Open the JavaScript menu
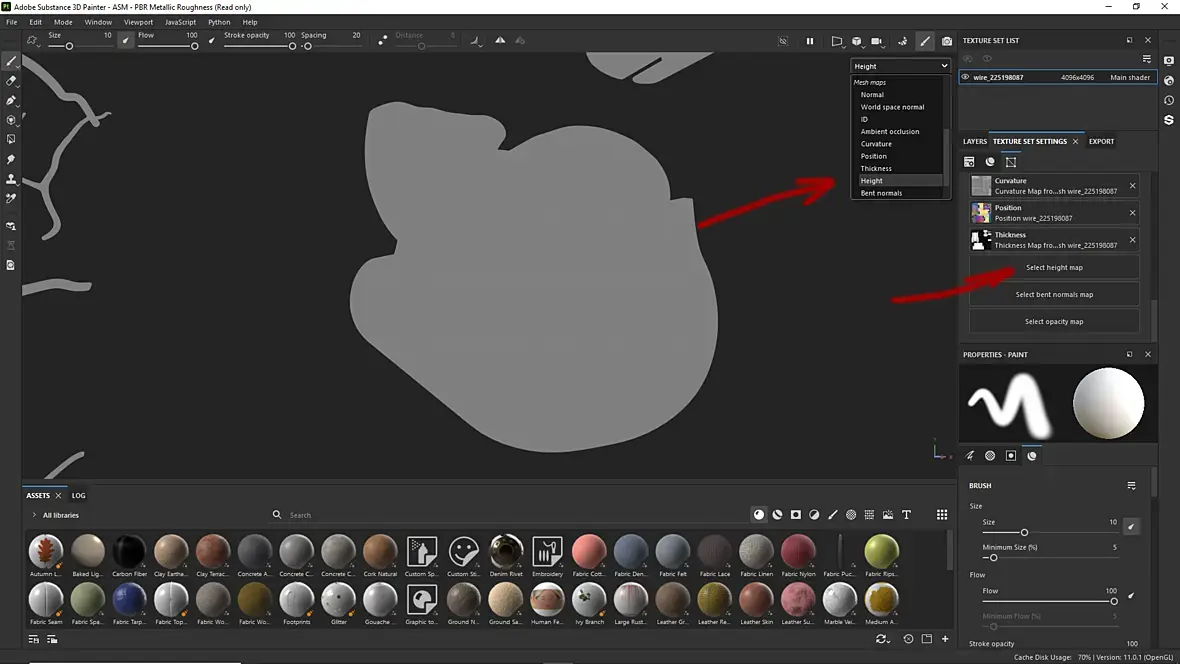1180x664 pixels. [181, 22]
